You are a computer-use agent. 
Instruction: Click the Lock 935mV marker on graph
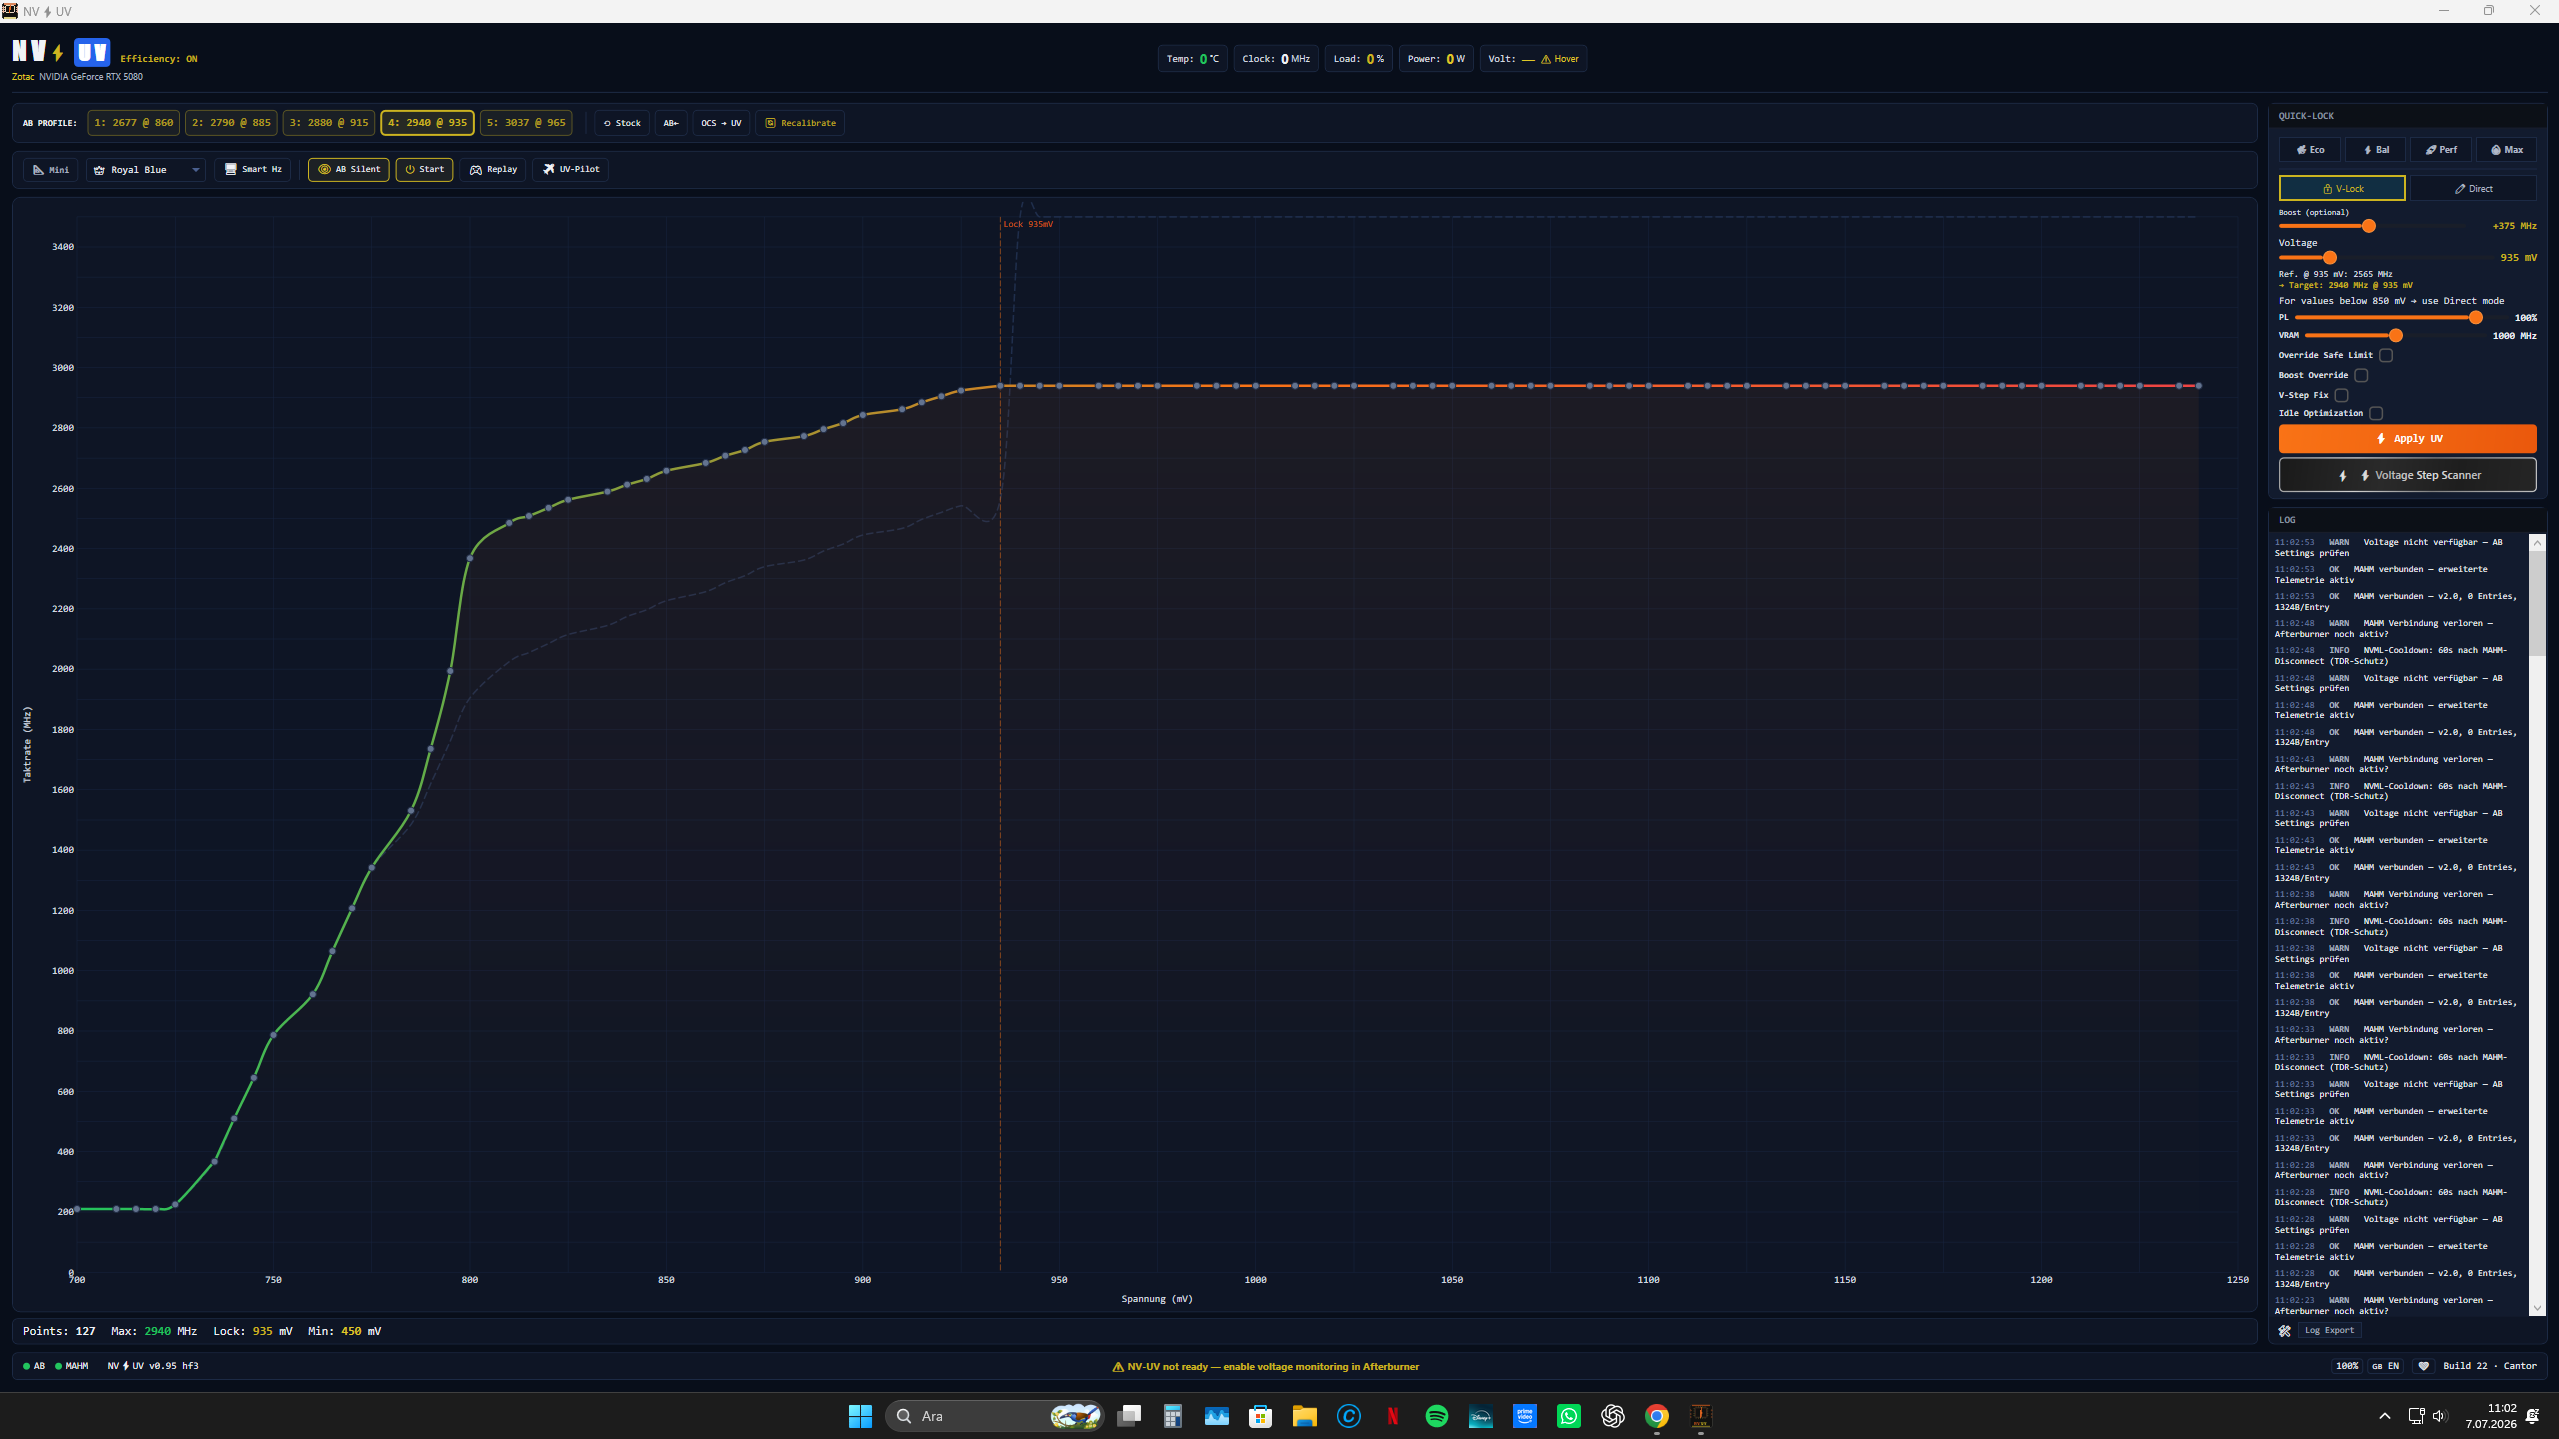coord(1028,224)
